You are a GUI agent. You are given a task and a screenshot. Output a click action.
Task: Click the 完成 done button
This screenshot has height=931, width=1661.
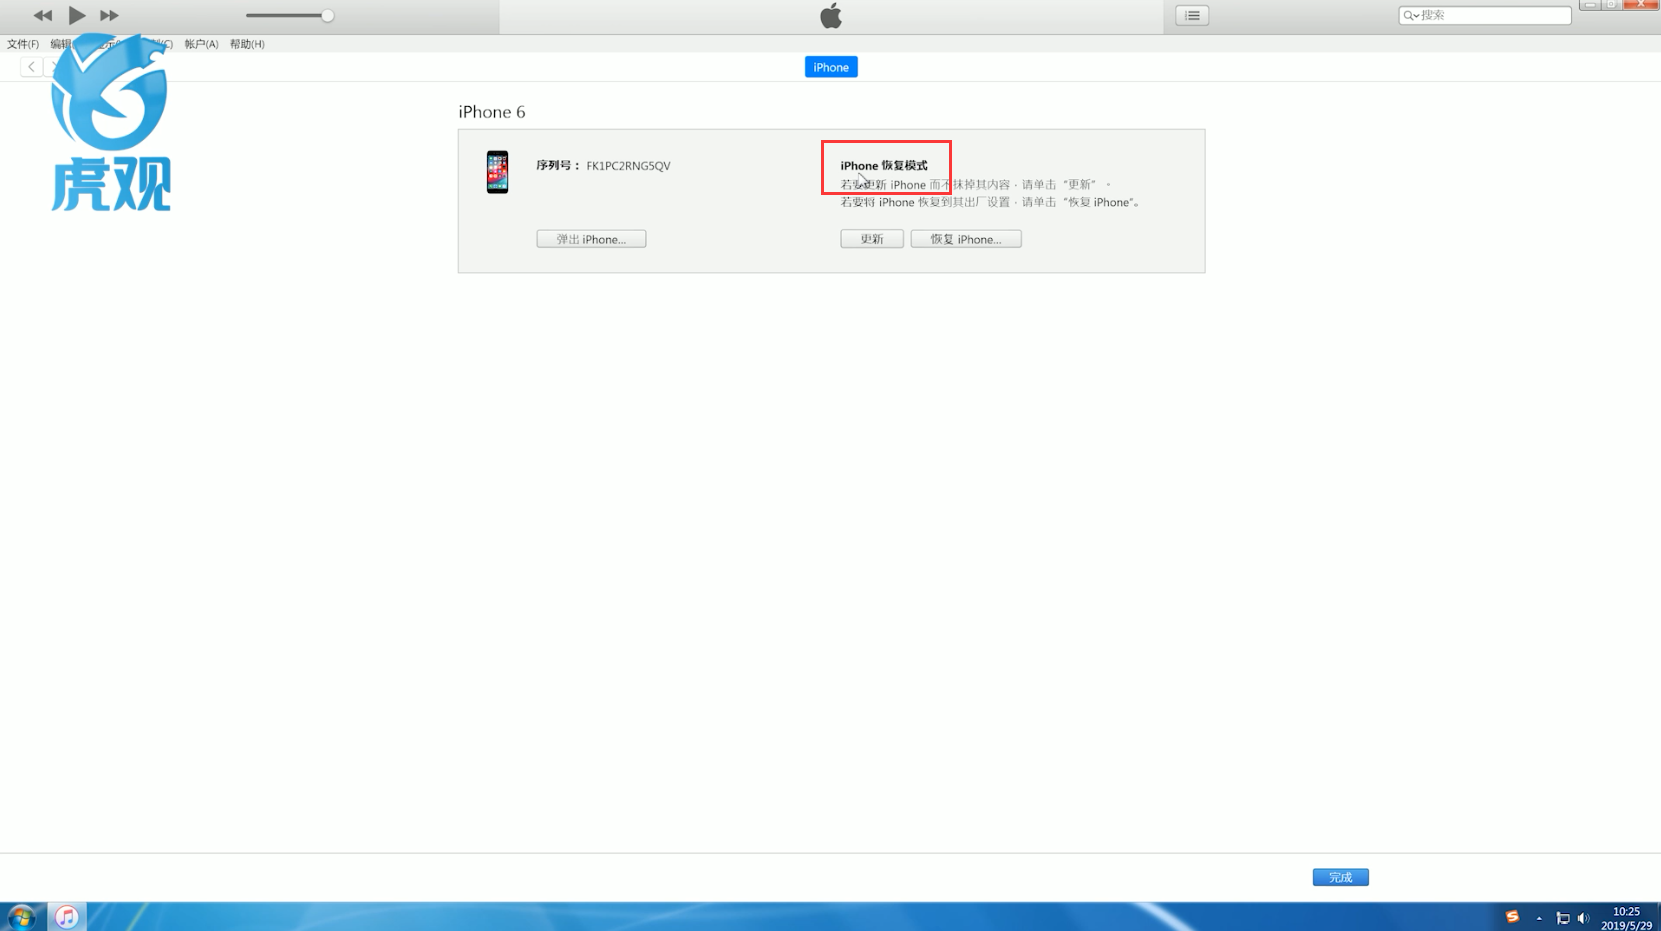pyautogui.click(x=1340, y=877)
